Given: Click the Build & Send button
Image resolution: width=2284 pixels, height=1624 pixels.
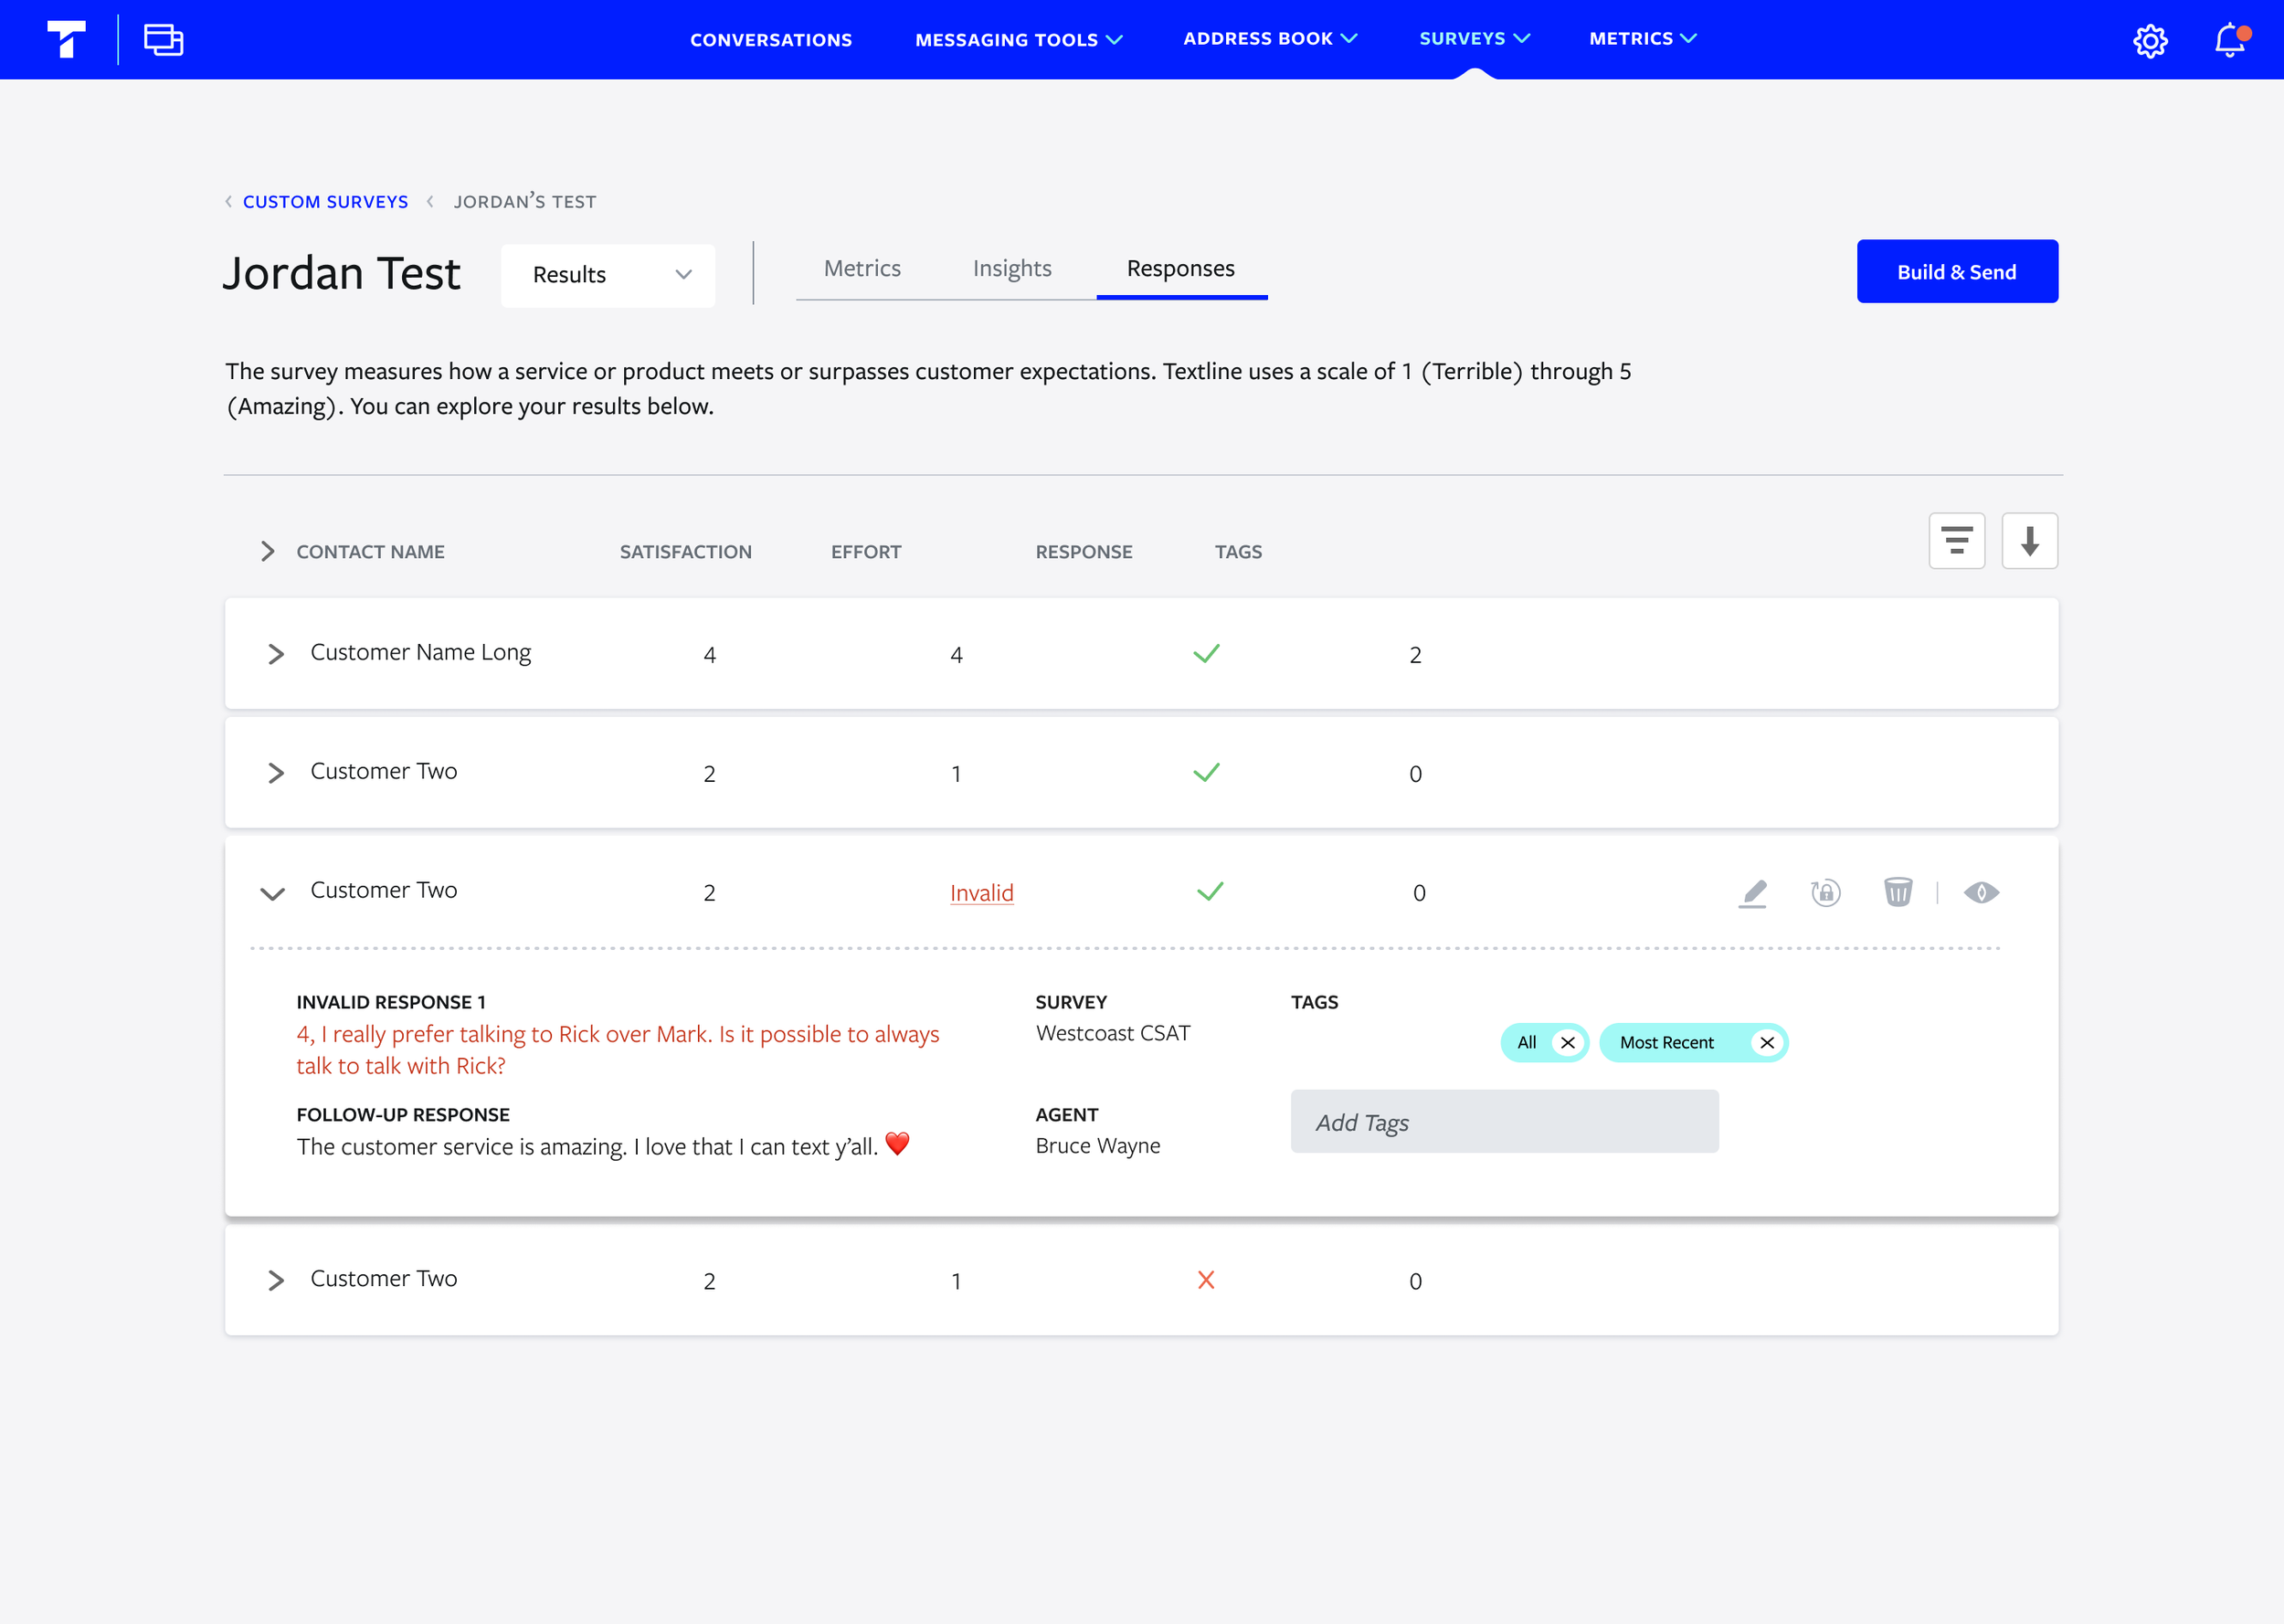Looking at the screenshot, I should coord(1956,271).
